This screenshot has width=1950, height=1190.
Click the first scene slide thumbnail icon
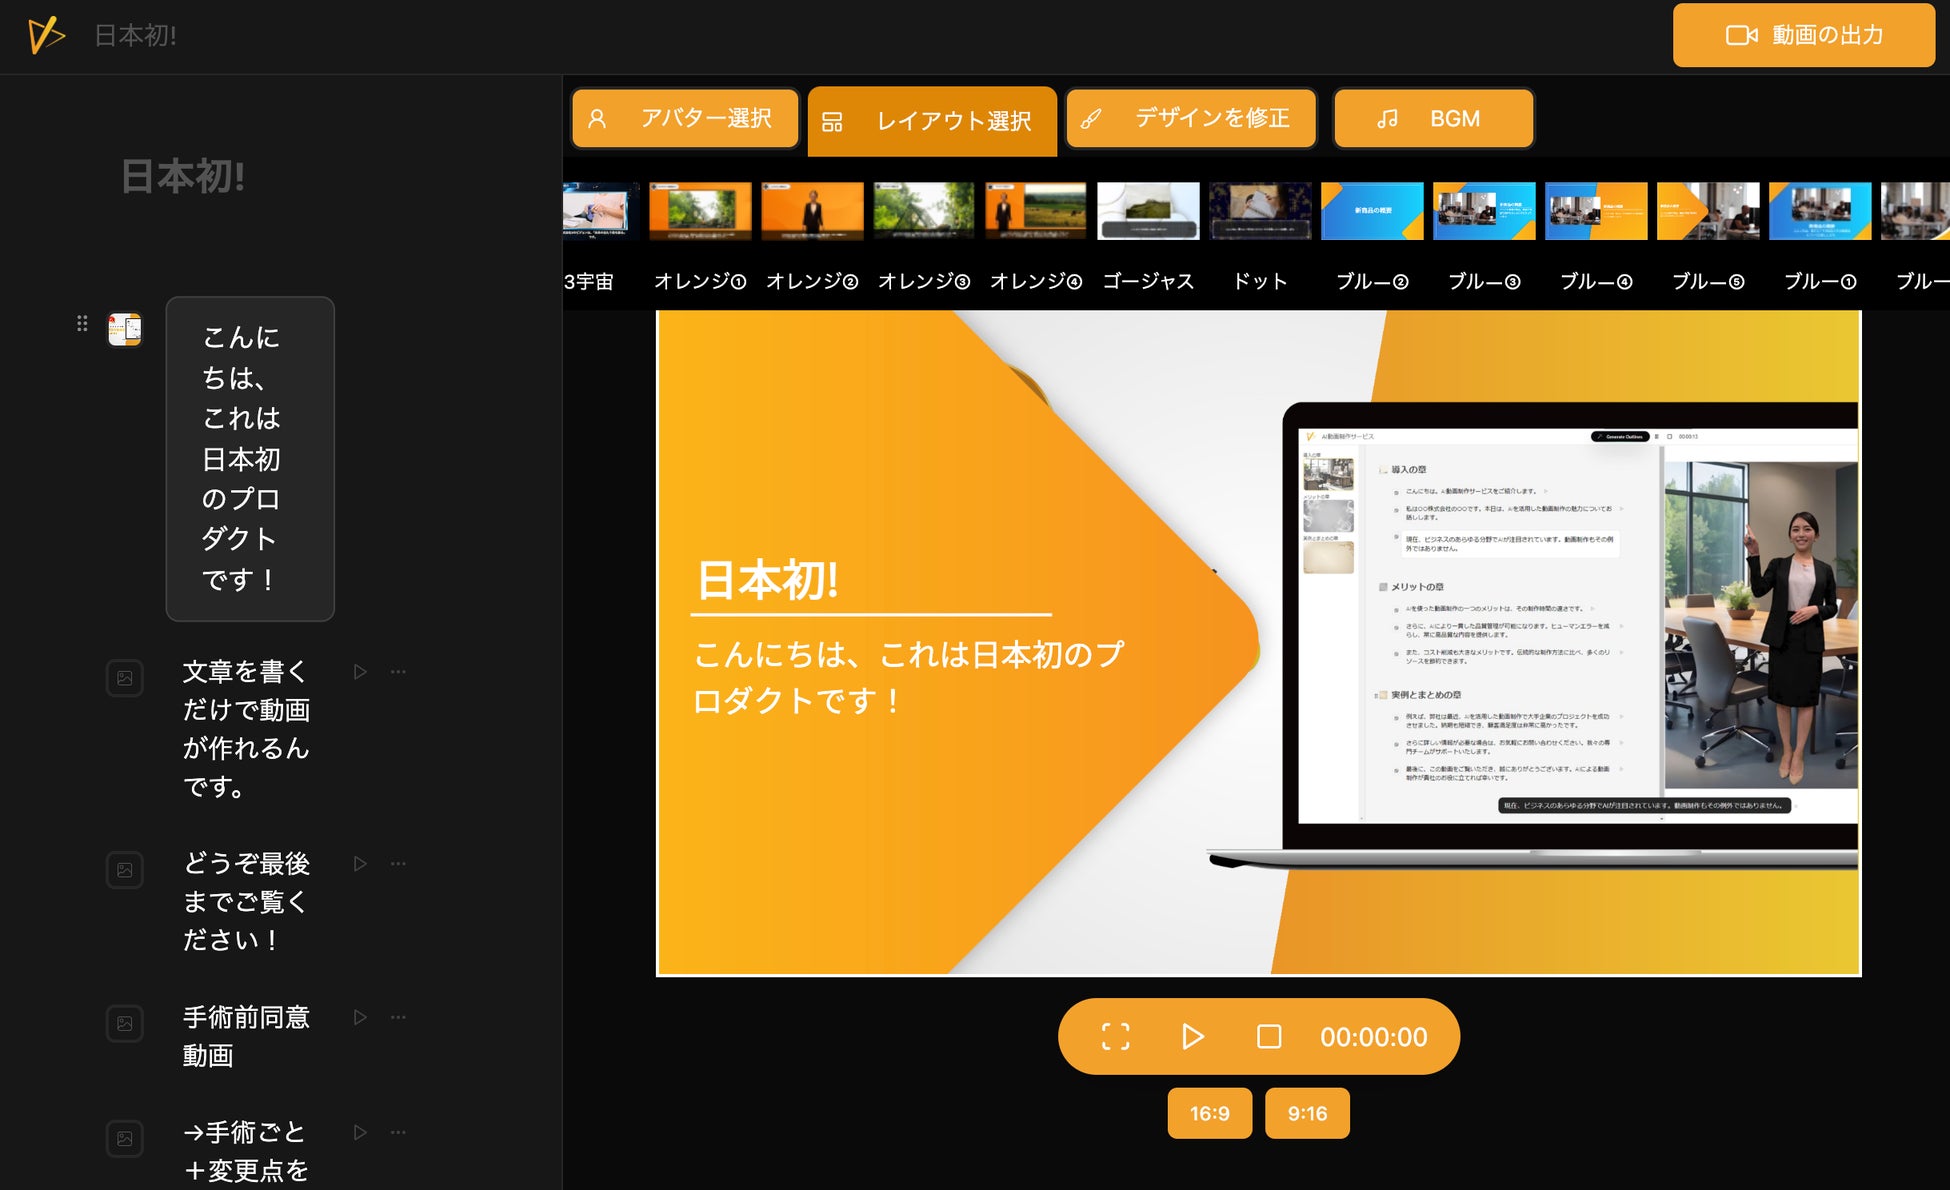click(125, 329)
